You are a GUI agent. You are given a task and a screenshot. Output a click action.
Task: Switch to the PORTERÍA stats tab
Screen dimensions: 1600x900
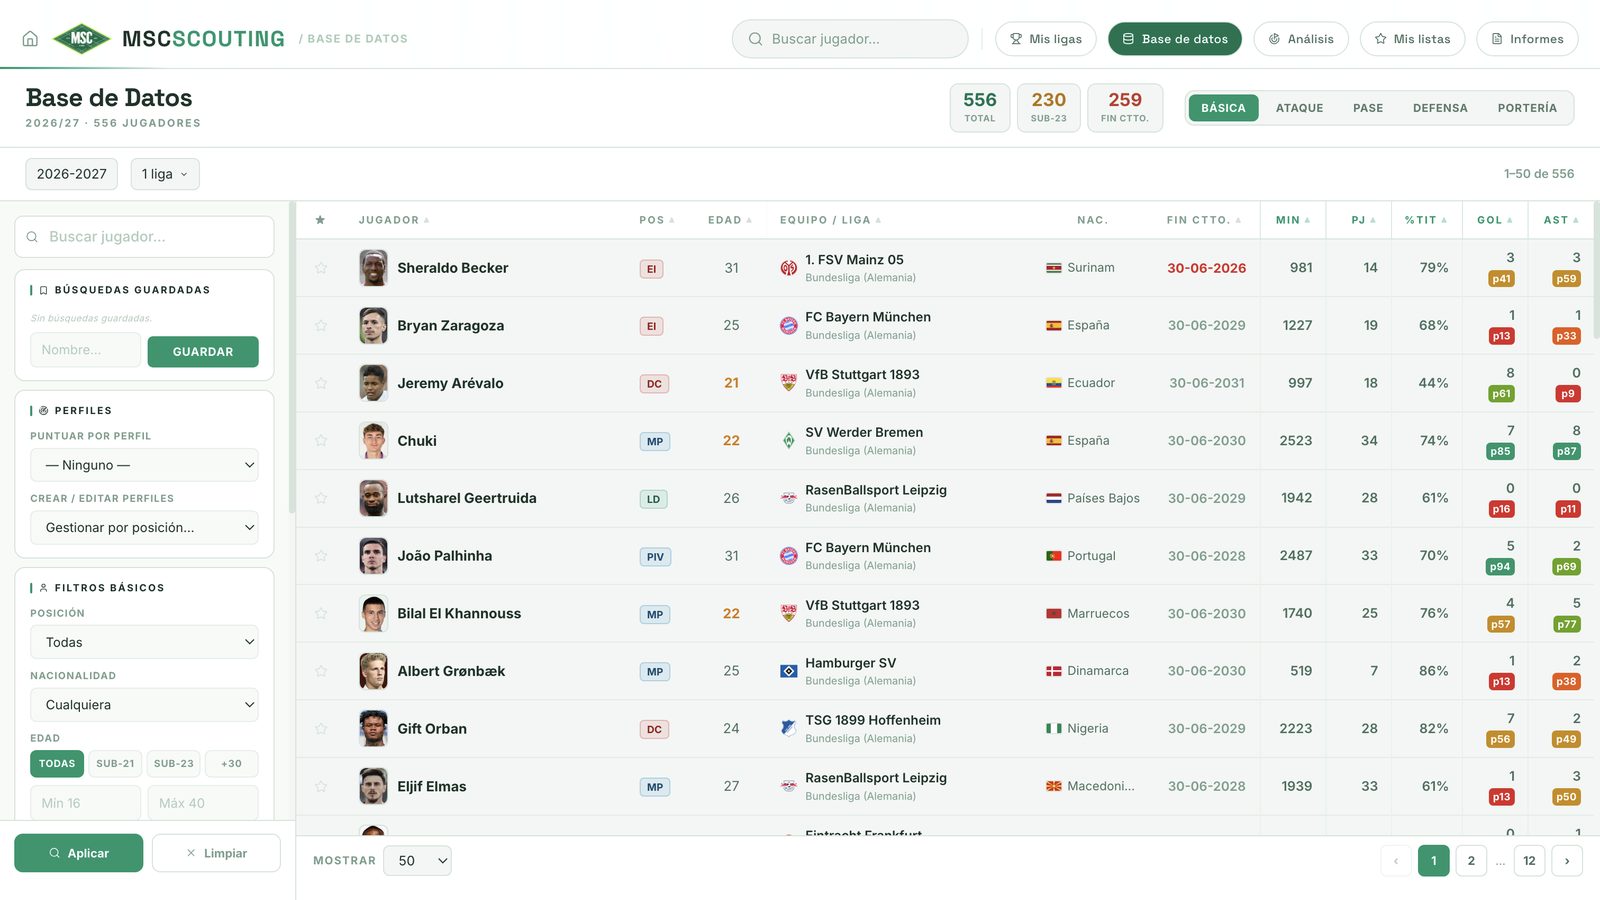[1527, 108]
